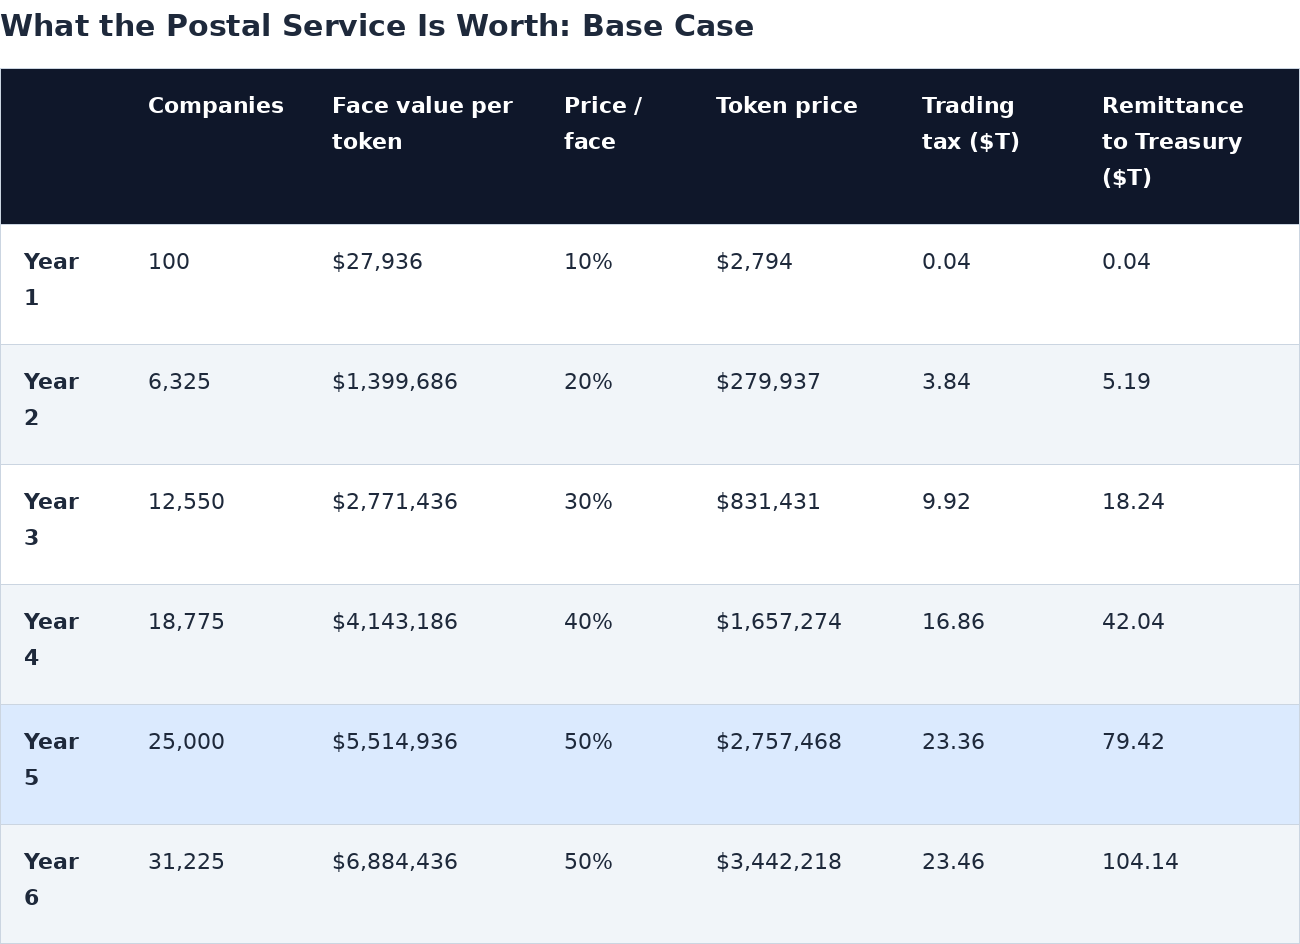Click the '20%' price/face cell

[588, 383]
